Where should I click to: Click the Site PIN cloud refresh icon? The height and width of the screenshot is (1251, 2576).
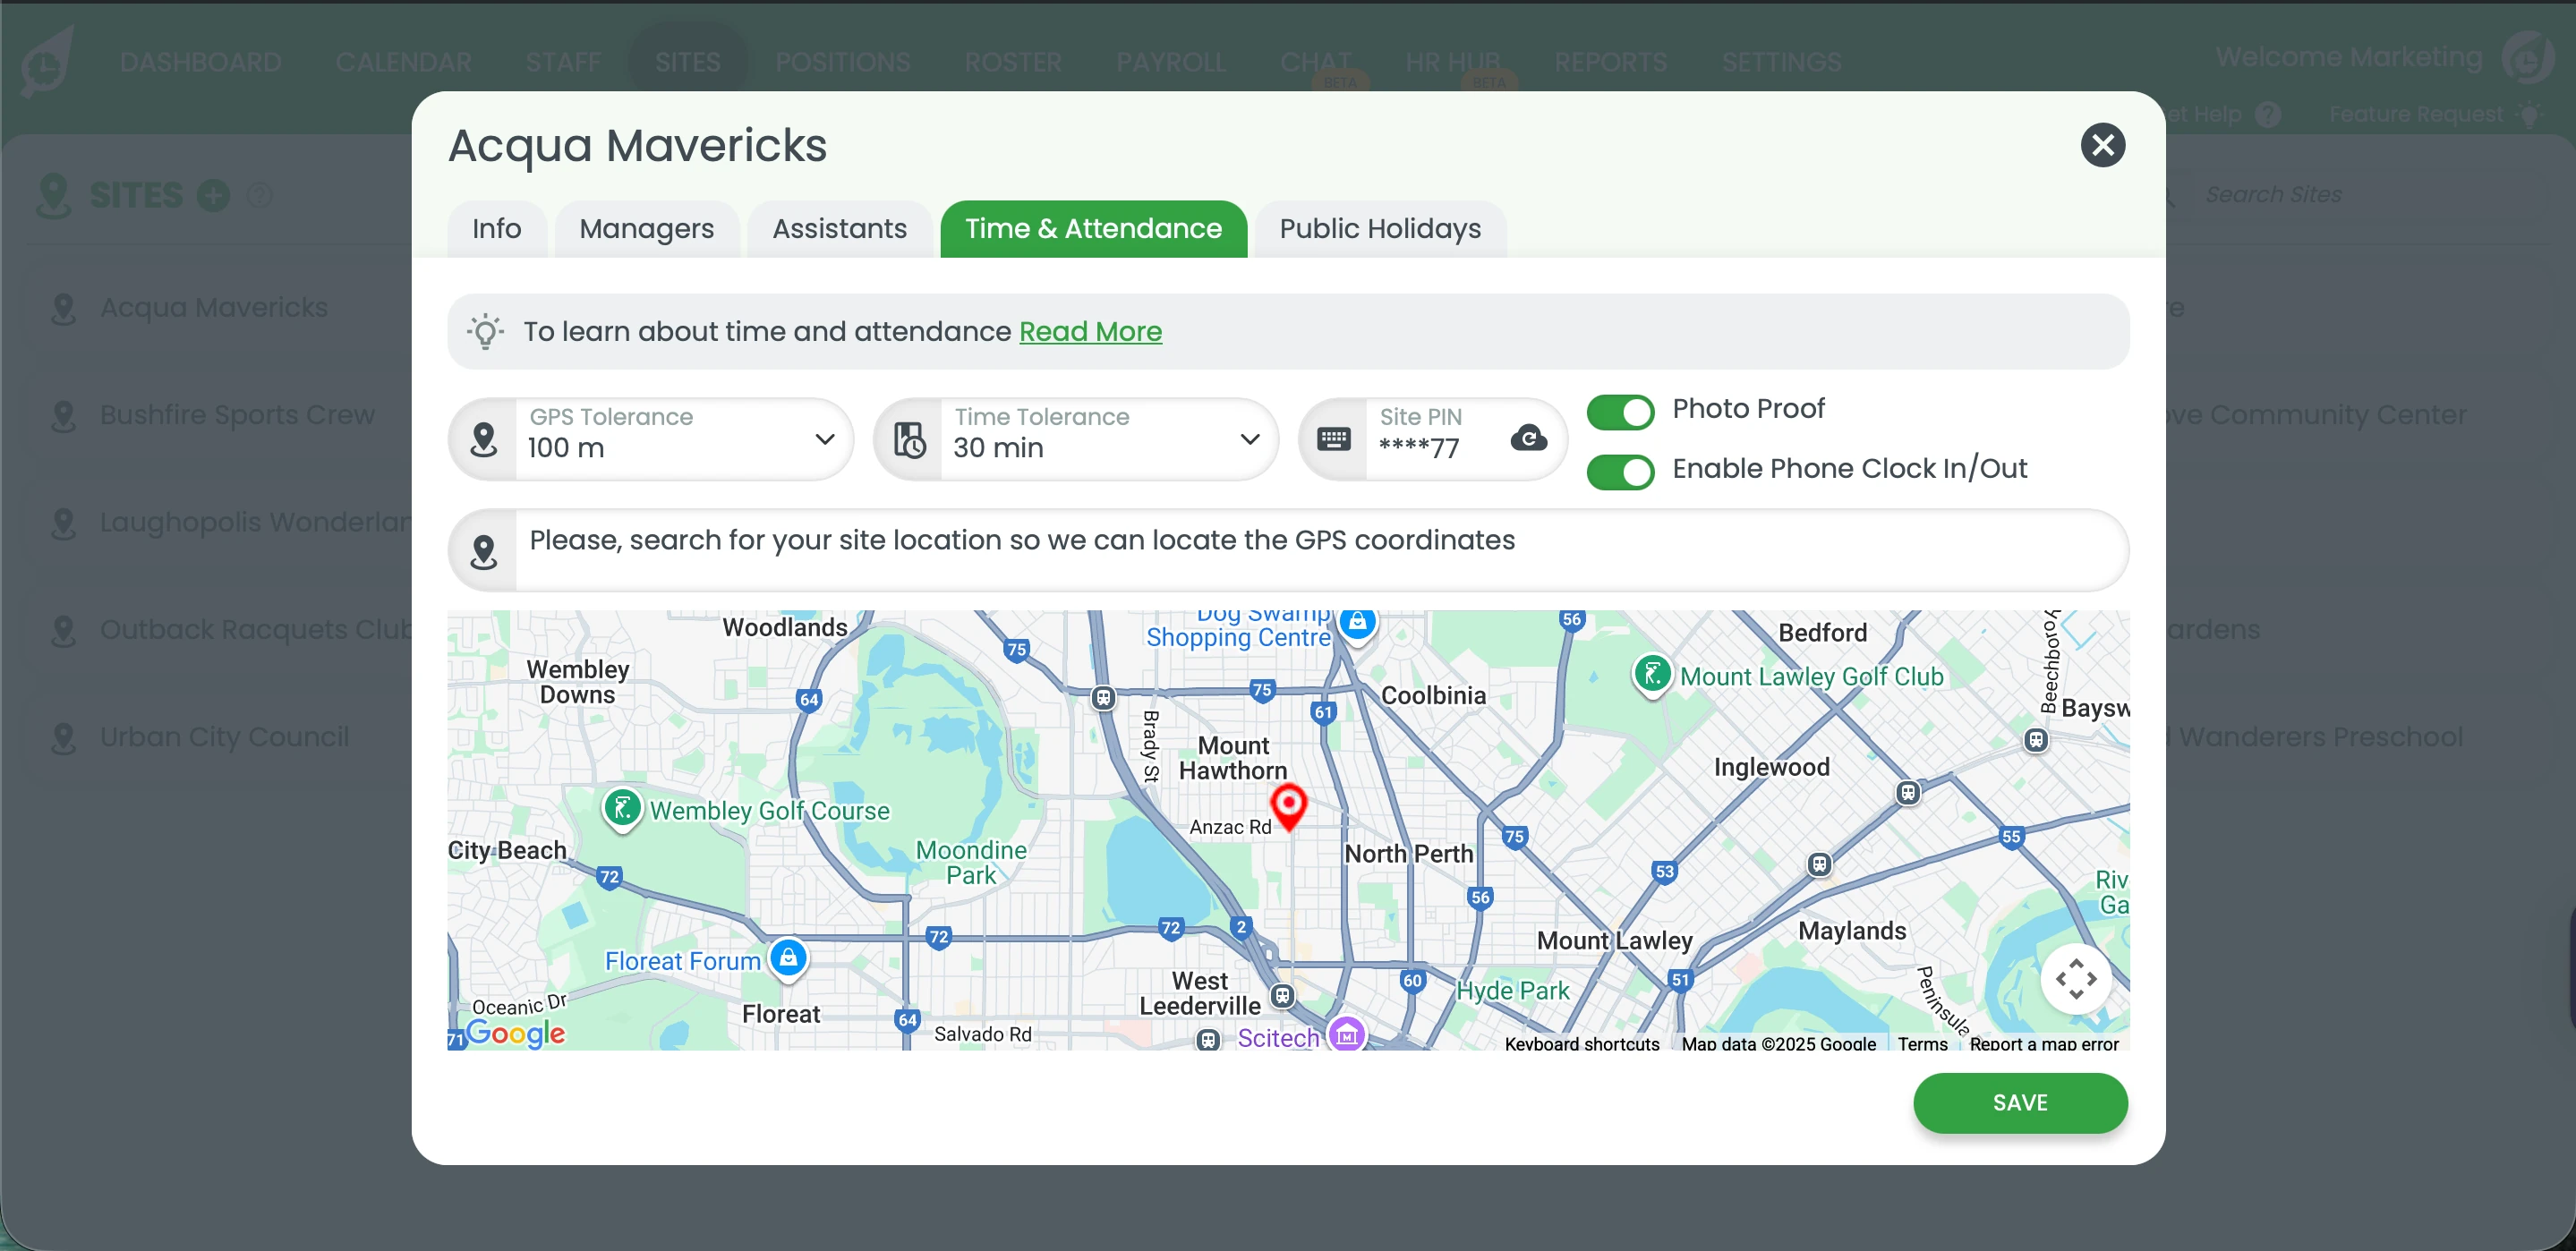(1528, 438)
